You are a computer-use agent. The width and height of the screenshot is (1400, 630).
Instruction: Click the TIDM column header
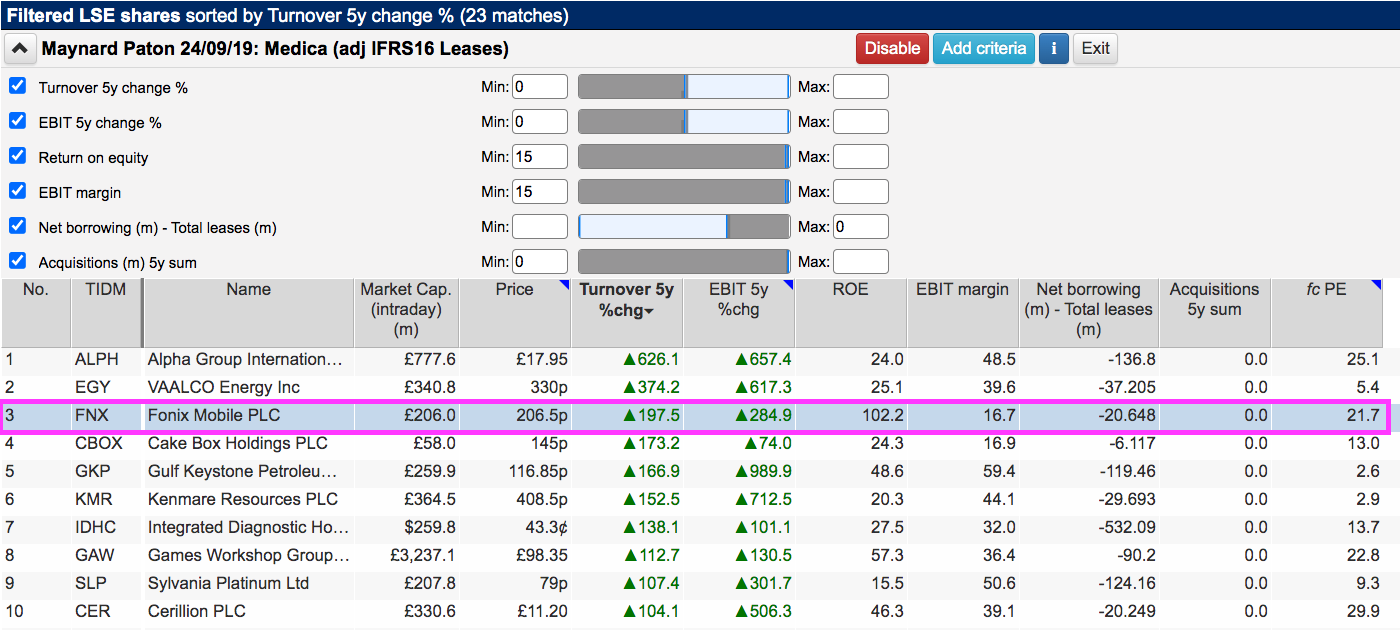click(106, 290)
